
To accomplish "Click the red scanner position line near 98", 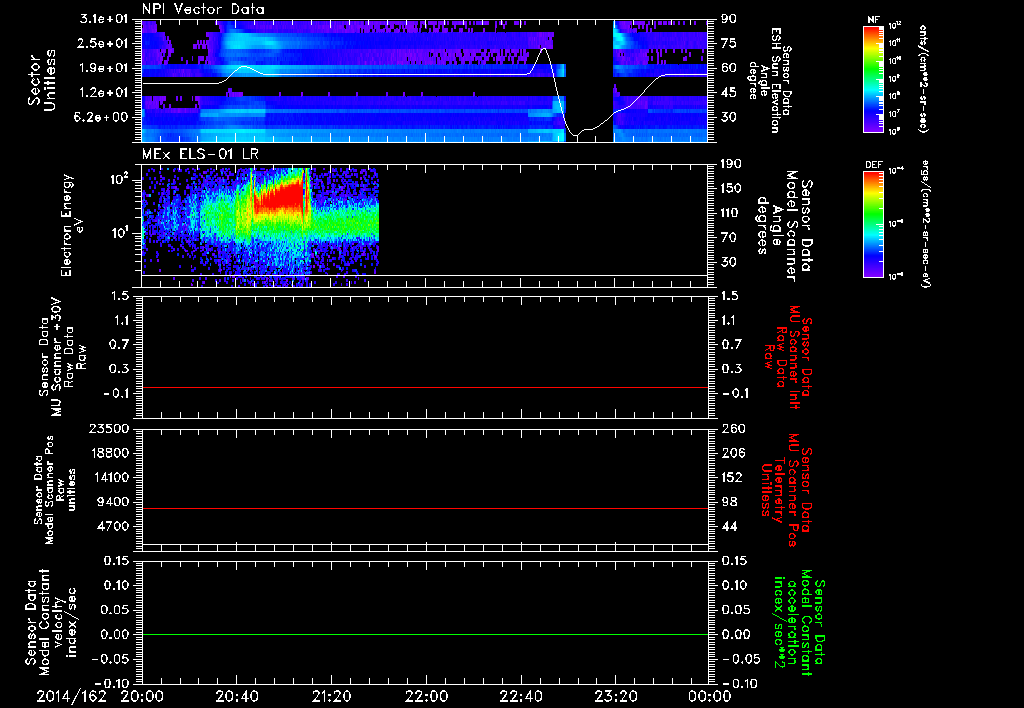I will tap(425, 508).
